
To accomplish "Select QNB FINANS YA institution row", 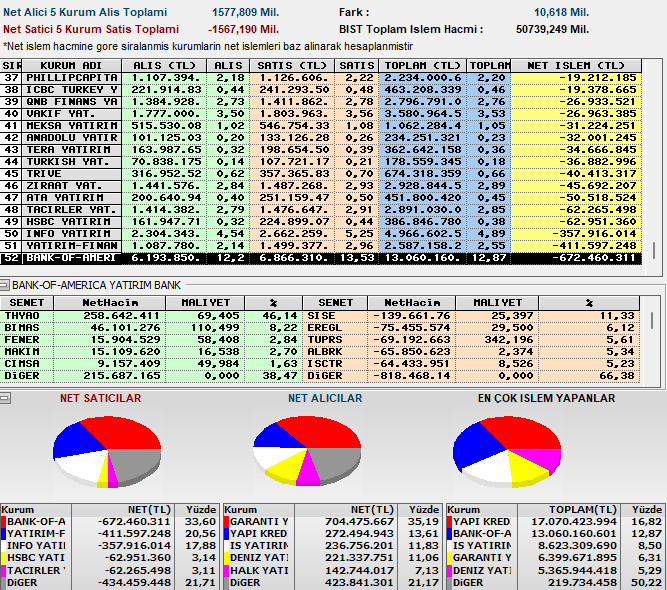I will coord(321,102).
